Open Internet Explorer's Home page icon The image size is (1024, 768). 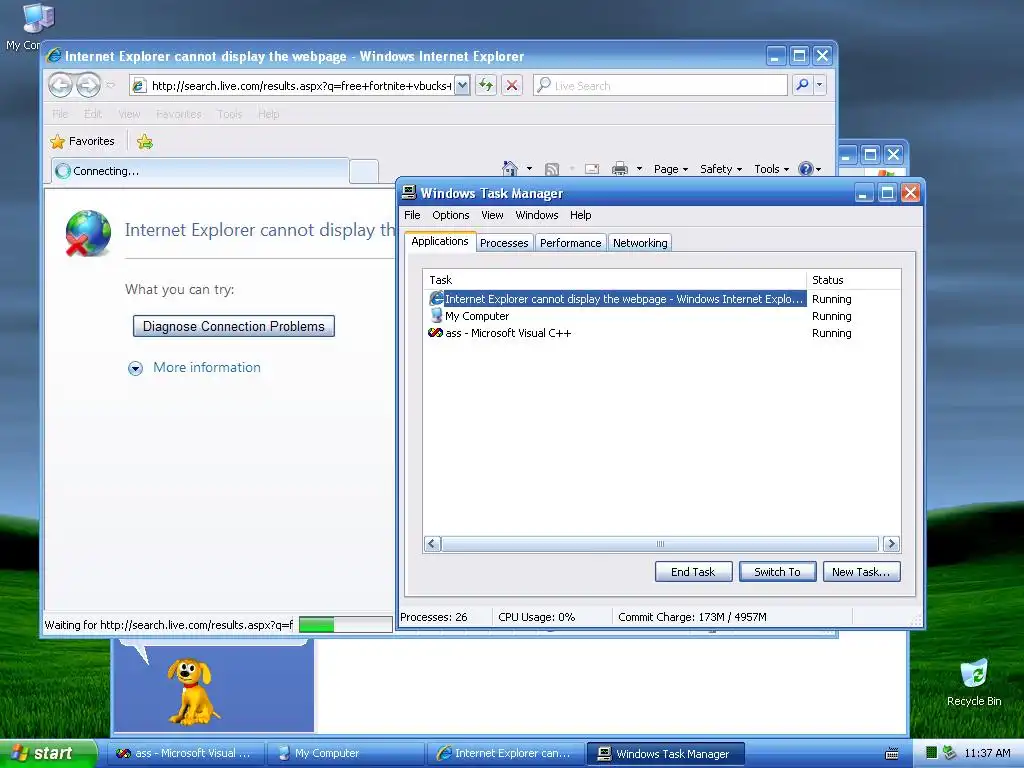[x=510, y=168]
